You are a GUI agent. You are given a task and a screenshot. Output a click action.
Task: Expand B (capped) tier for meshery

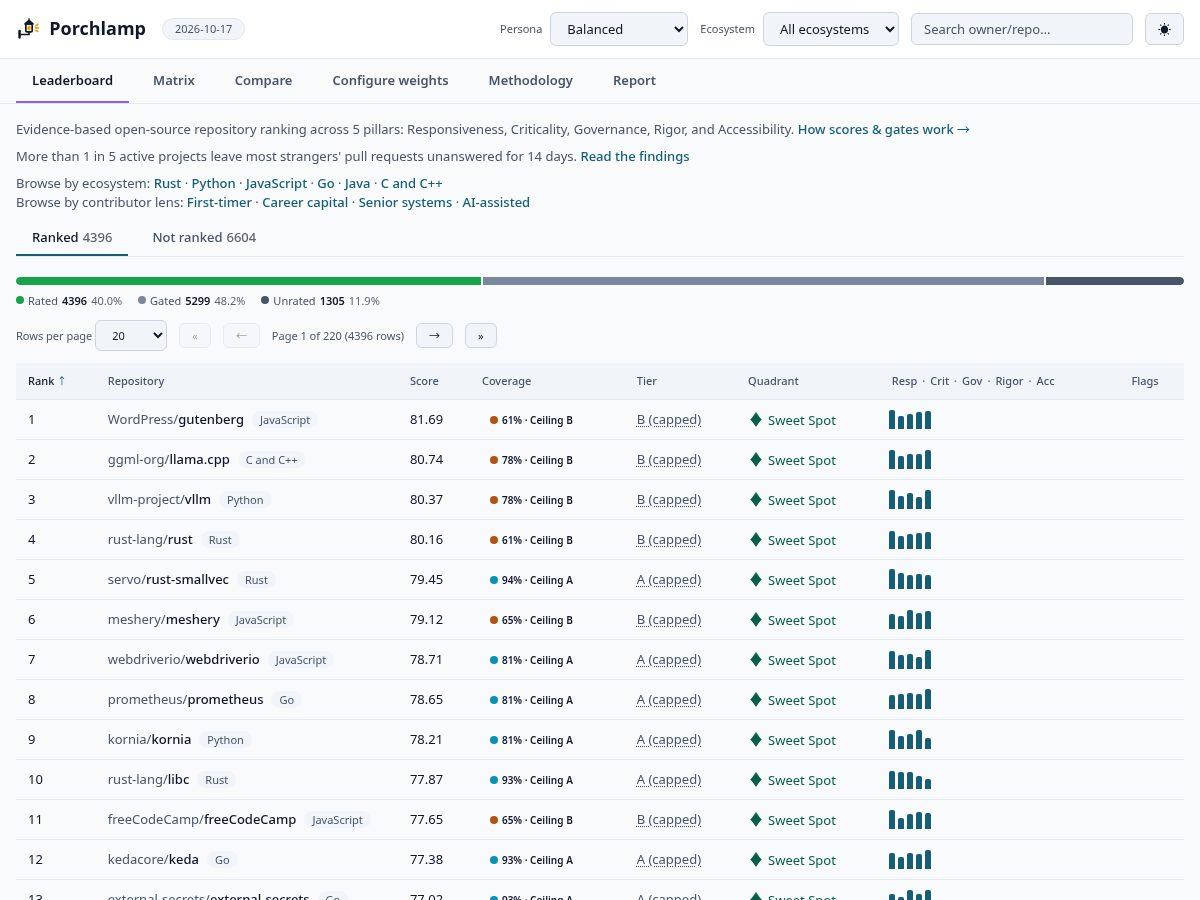click(669, 620)
